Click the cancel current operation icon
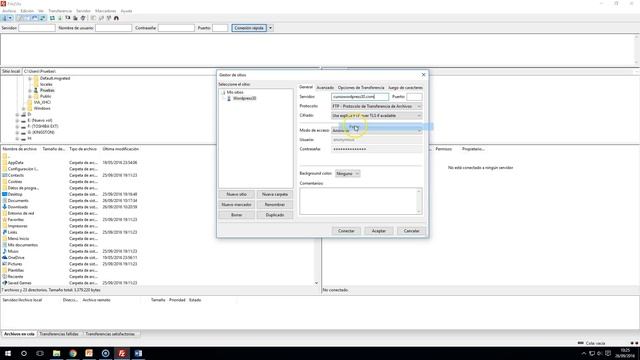 pos(68,18)
